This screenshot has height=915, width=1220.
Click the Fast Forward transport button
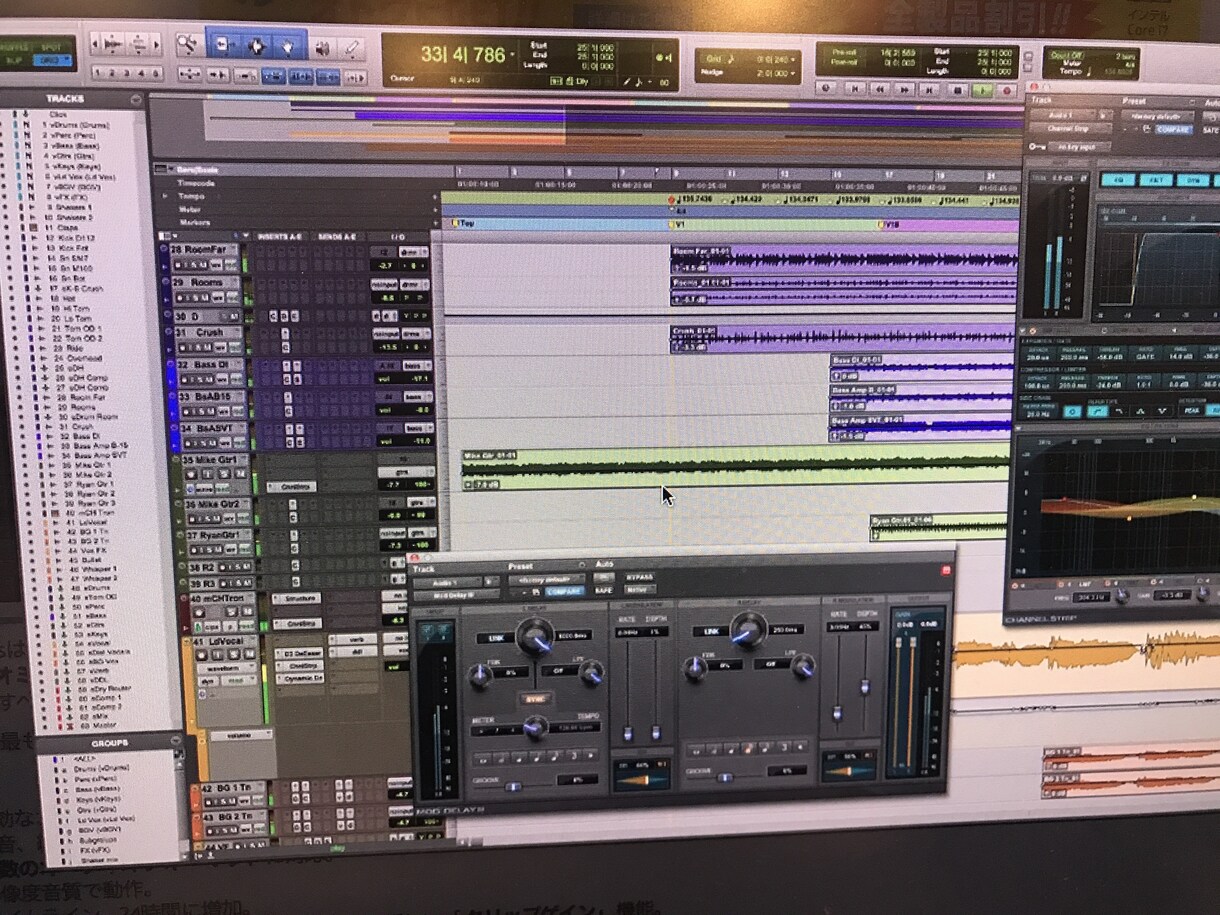click(x=906, y=89)
